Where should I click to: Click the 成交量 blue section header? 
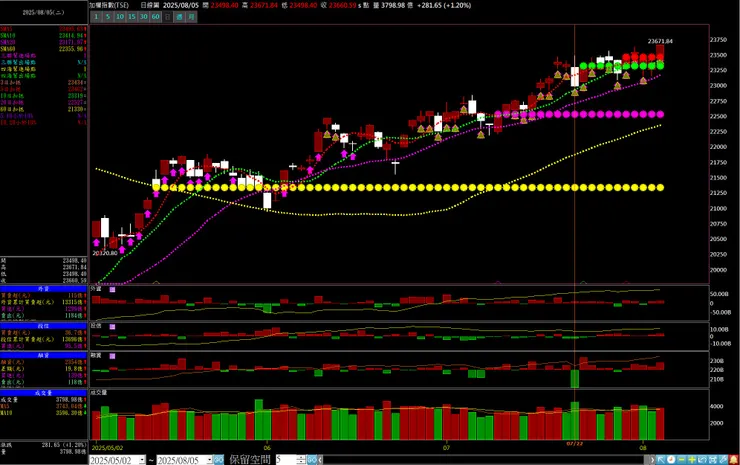[43, 393]
